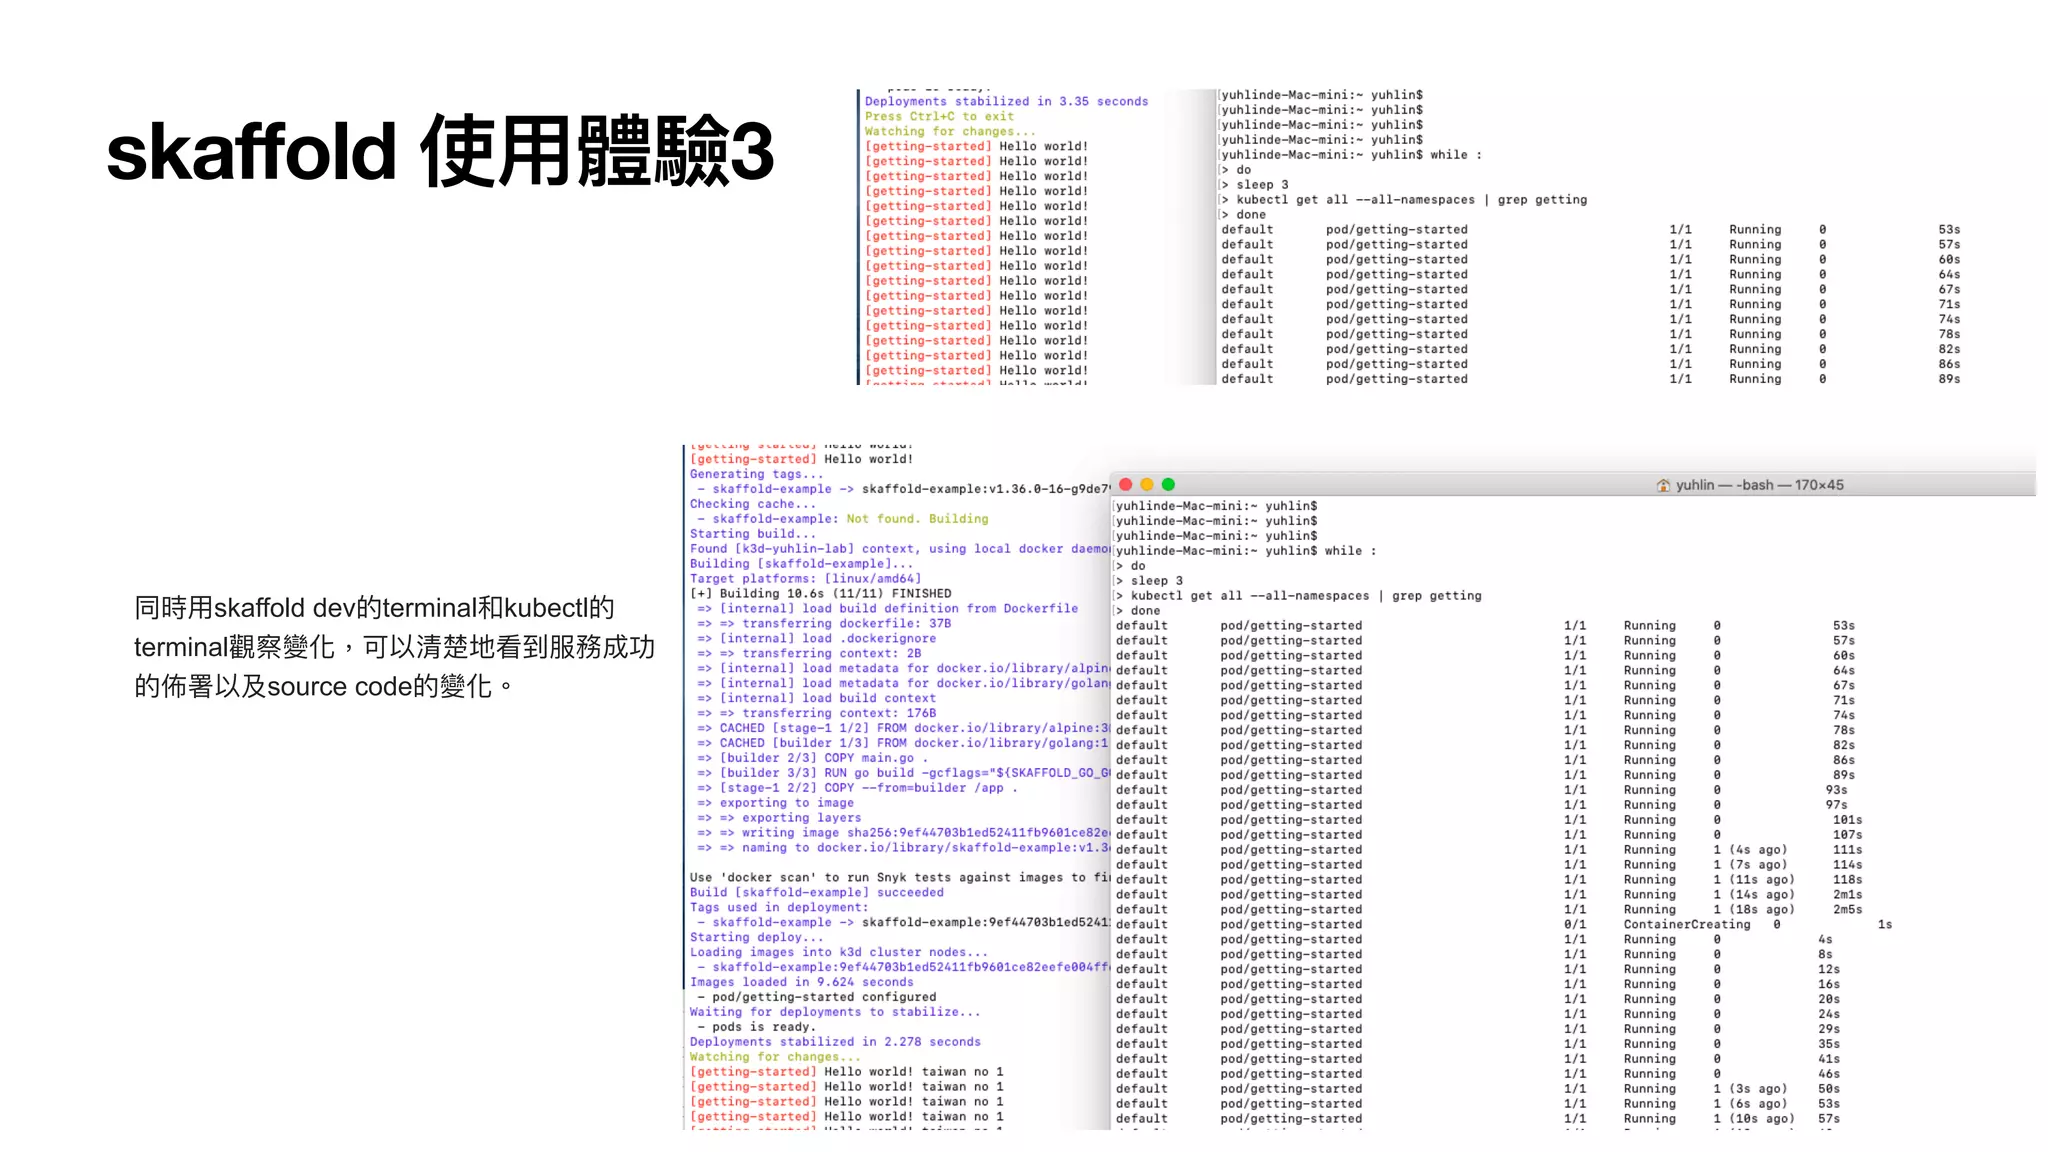Click the home folder icon in terminal title
Screen dimensions: 2048x1152
pyautogui.click(x=1663, y=485)
